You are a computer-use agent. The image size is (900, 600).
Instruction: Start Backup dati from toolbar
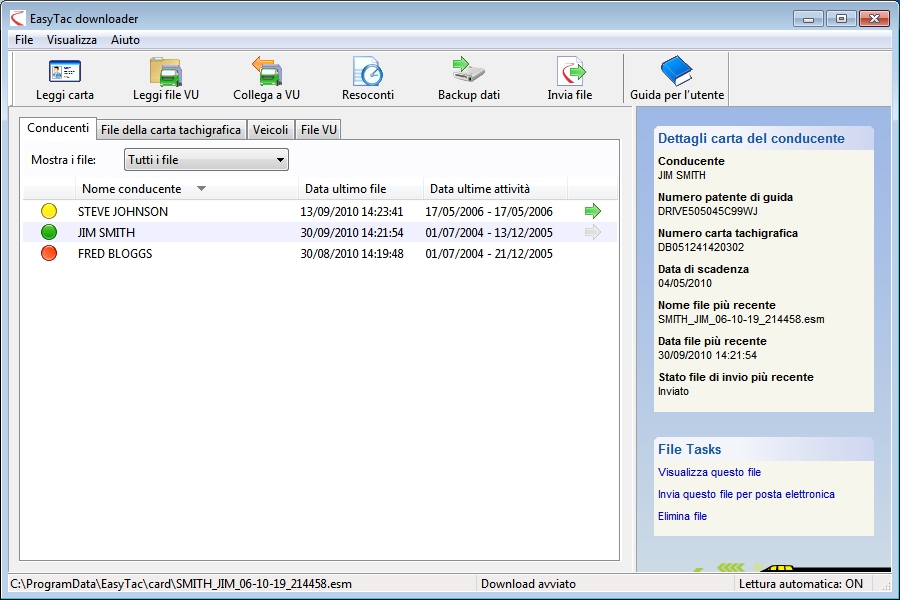[468, 72]
